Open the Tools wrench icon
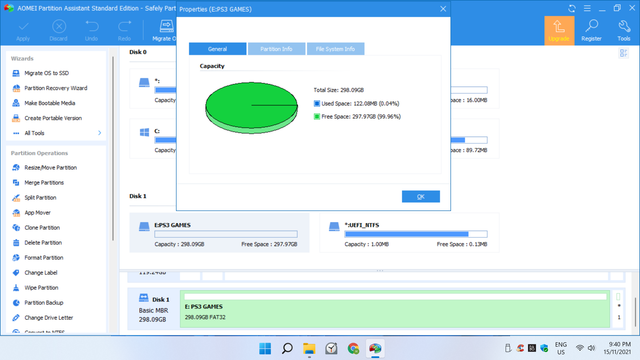 (624, 27)
